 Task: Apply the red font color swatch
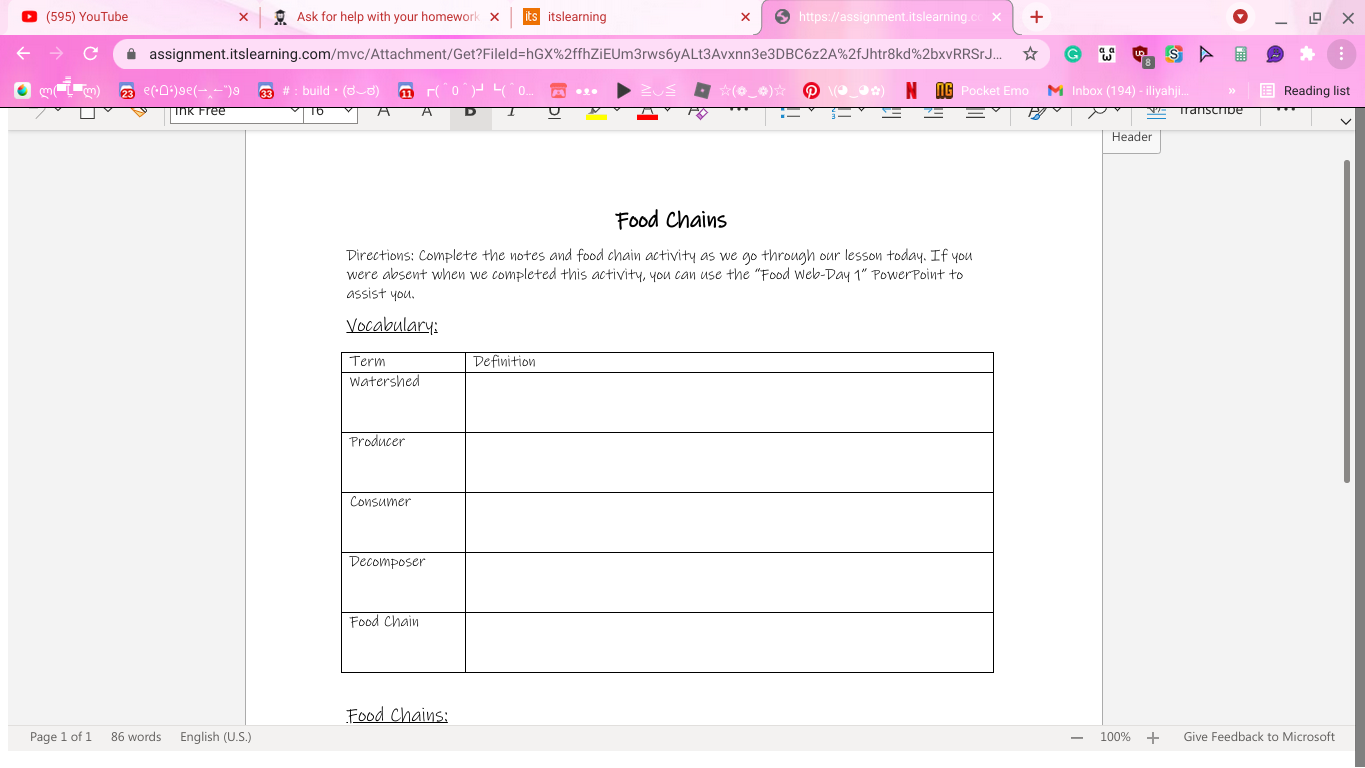[x=647, y=113]
